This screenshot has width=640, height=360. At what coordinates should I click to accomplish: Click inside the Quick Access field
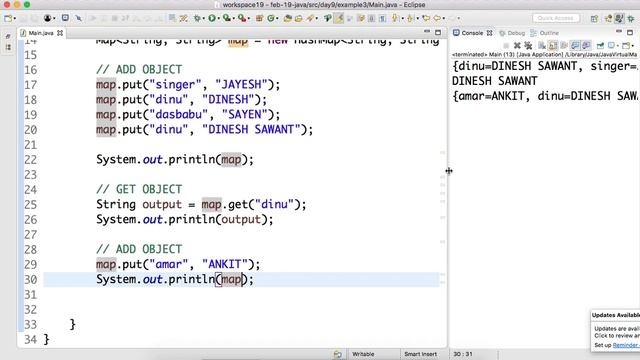(x=556, y=18)
